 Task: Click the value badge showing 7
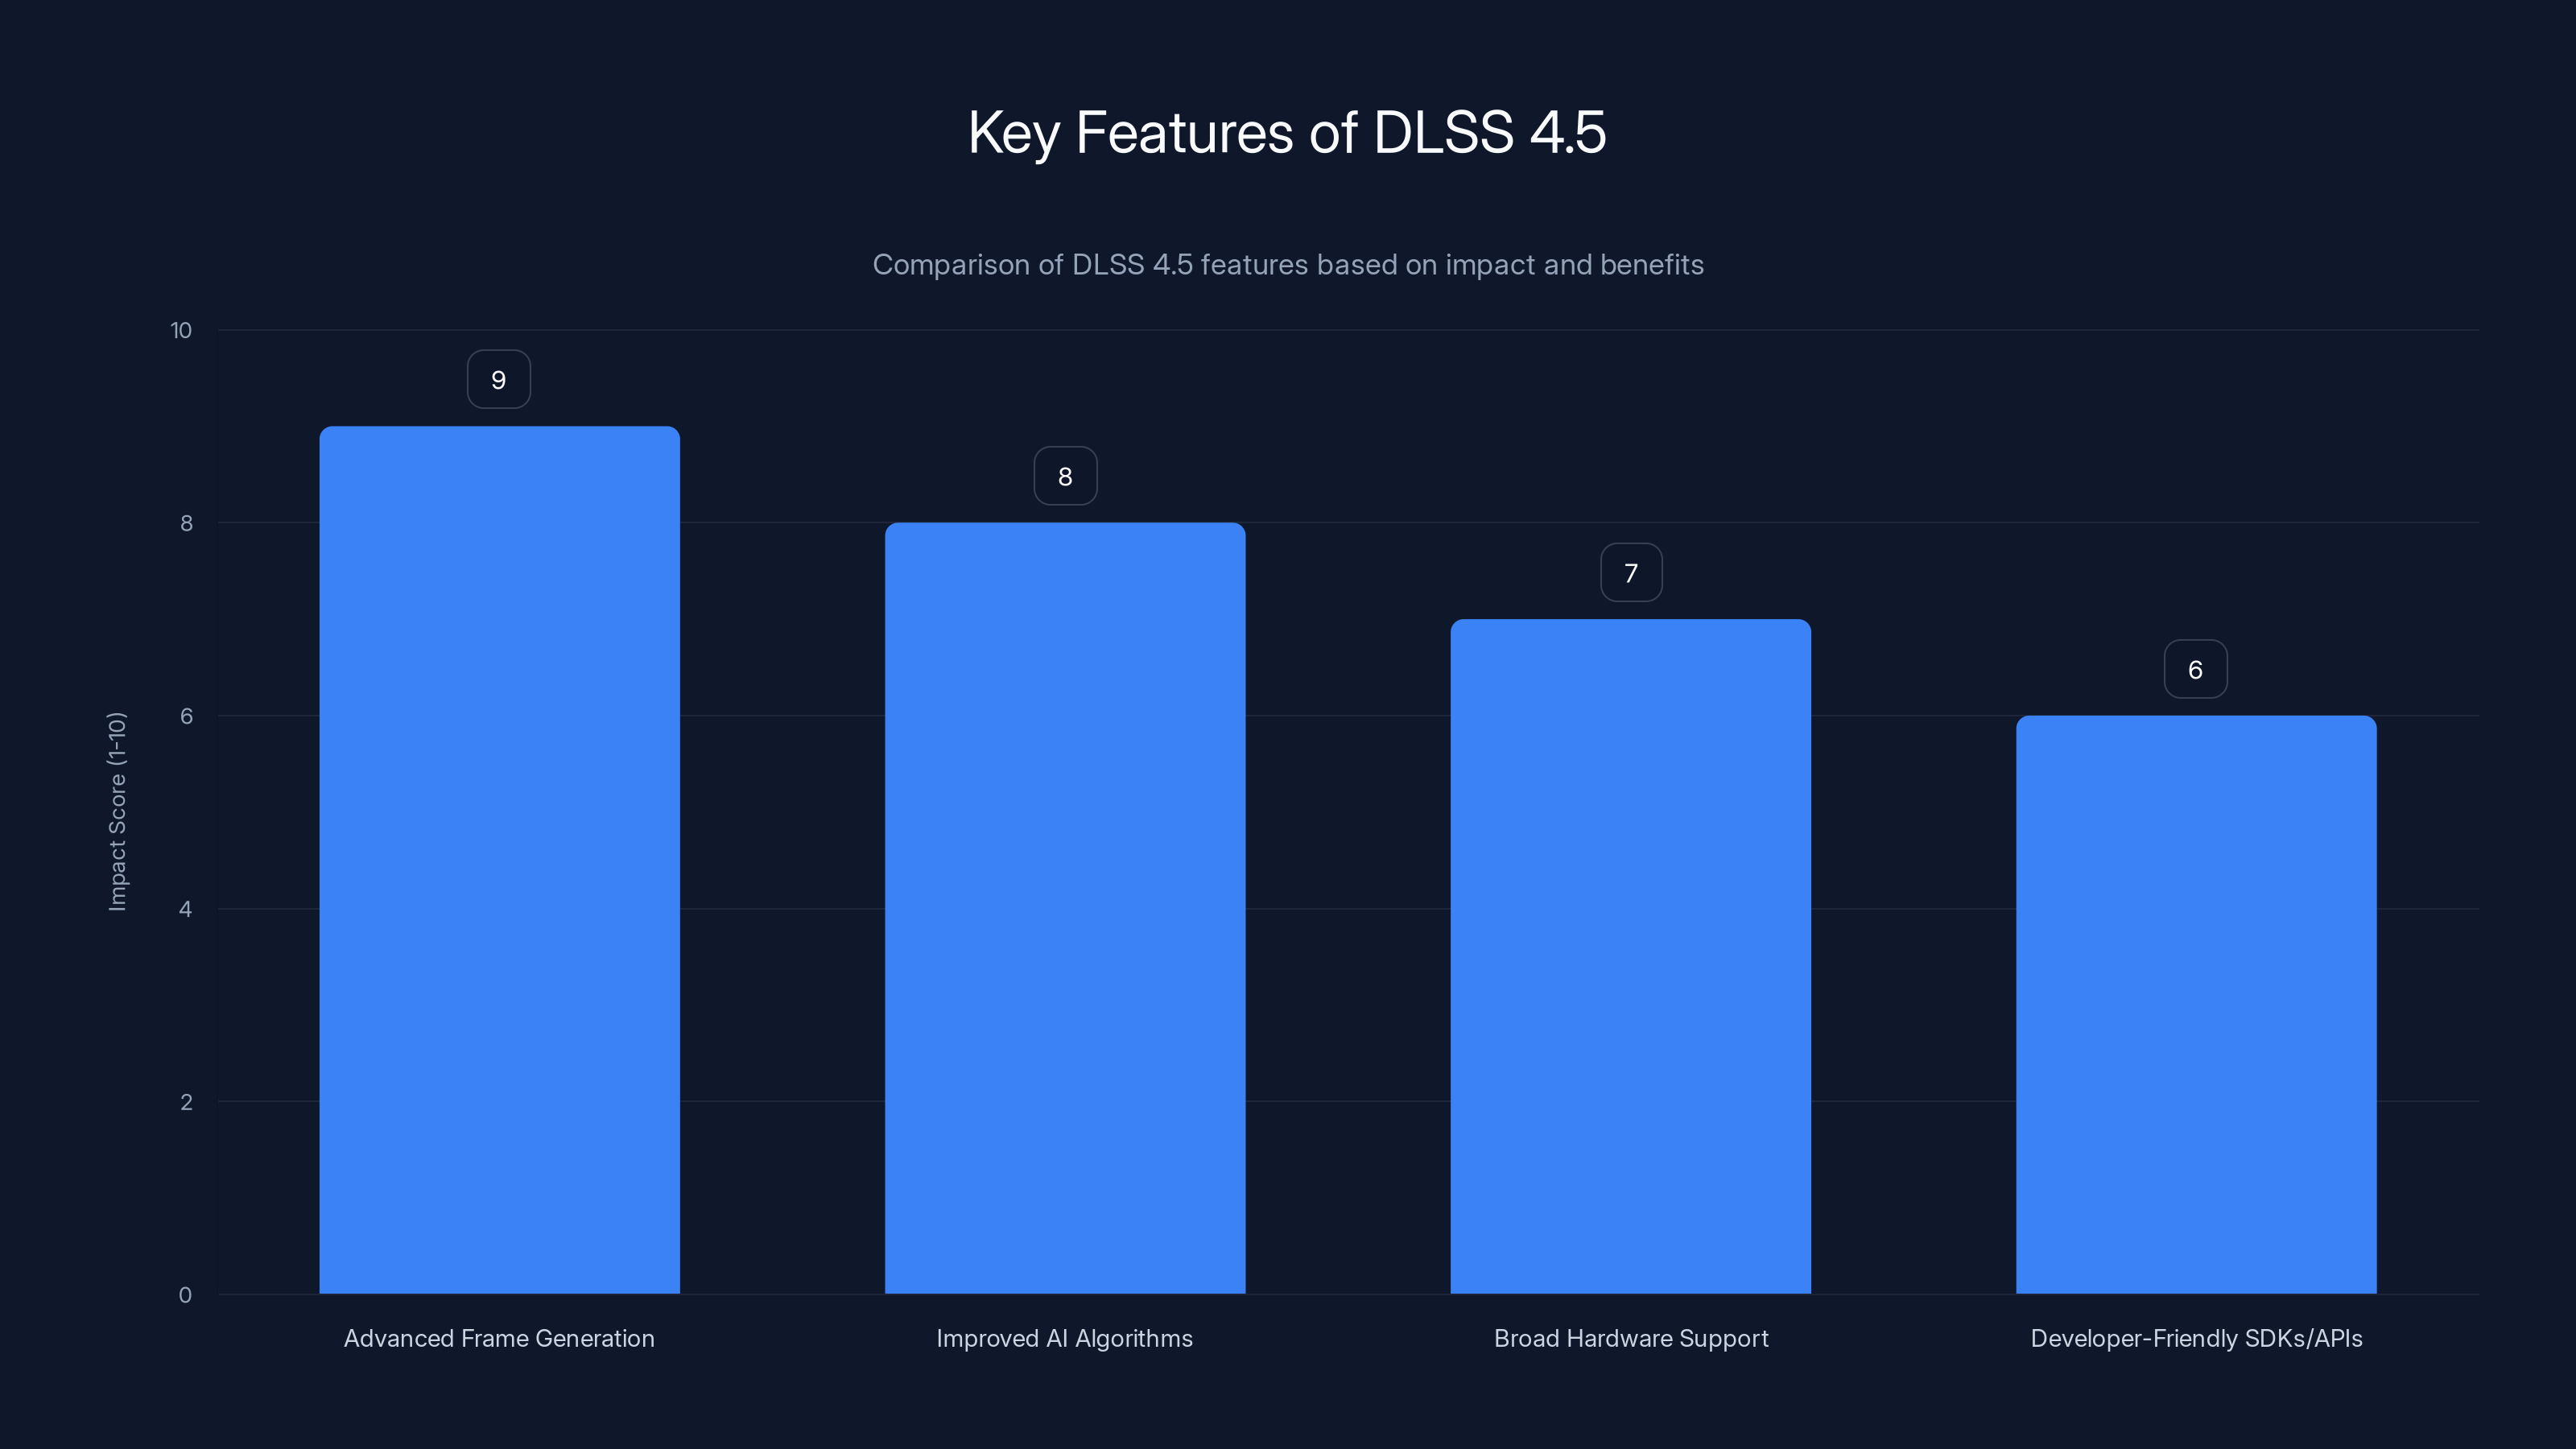pos(1631,573)
